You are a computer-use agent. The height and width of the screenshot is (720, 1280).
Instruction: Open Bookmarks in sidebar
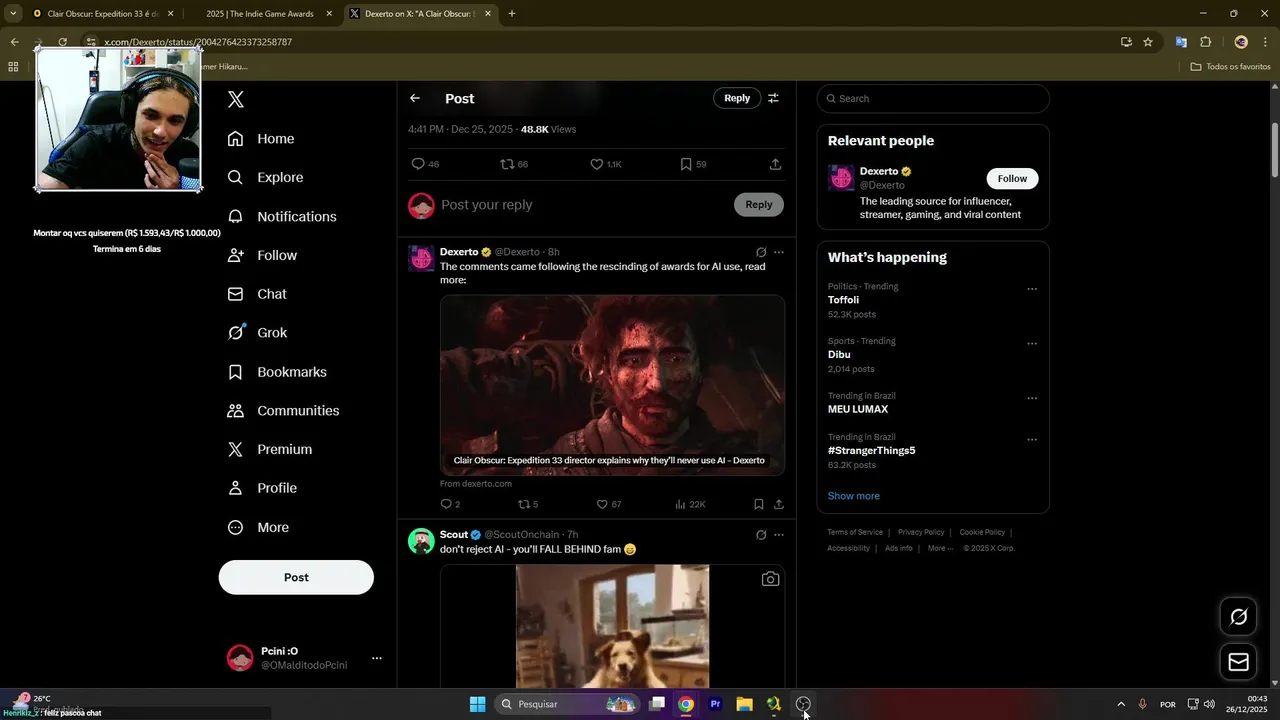[x=277, y=372]
